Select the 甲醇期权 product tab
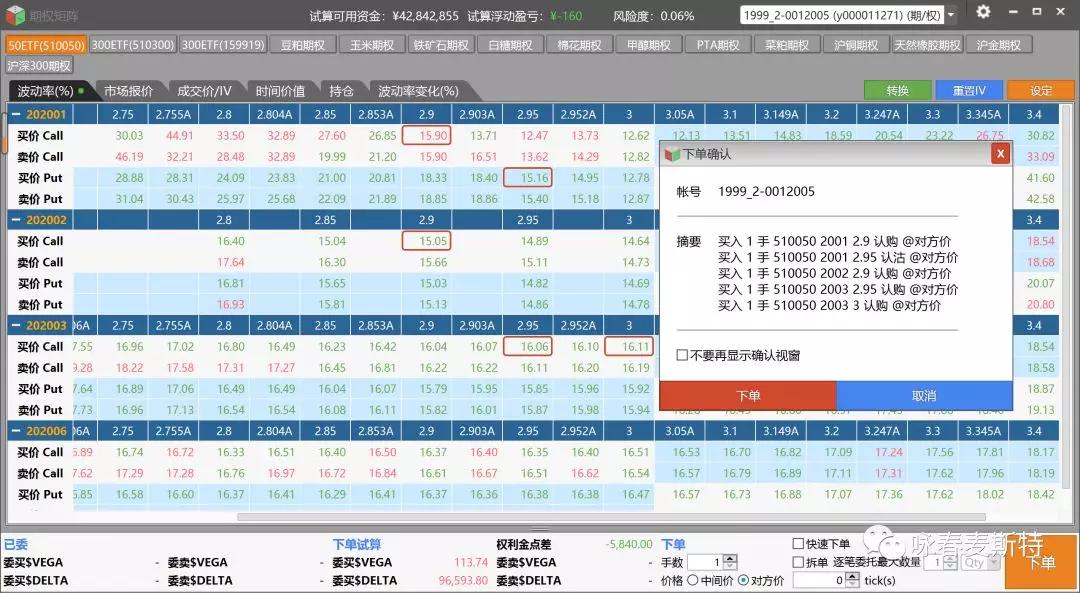Image resolution: width=1080 pixels, height=593 pixels. pos(649,45)
